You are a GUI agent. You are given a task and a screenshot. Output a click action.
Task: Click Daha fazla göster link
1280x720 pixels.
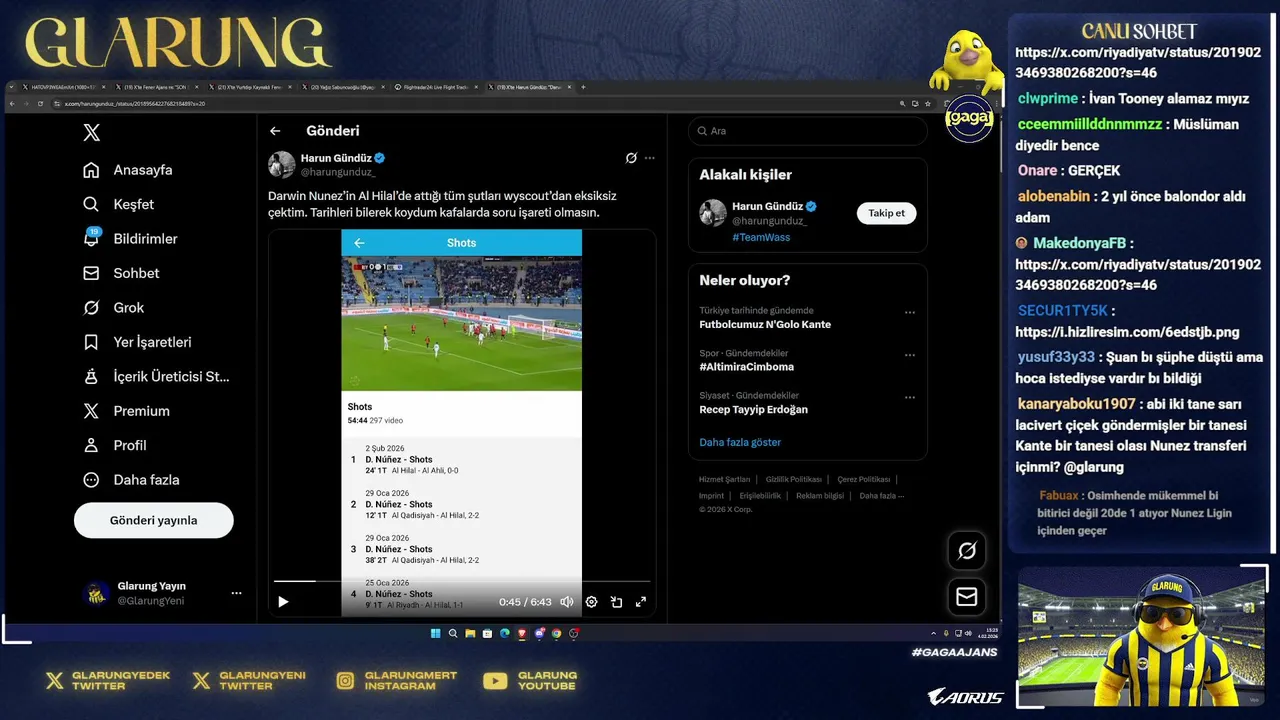740,442
